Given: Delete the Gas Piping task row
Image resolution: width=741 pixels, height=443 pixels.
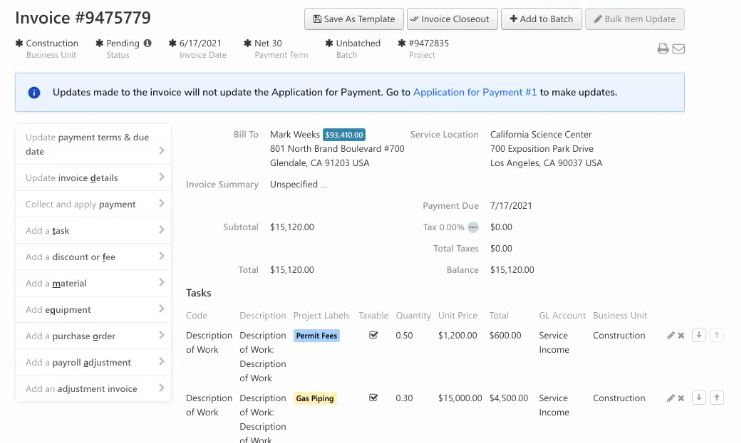Looking at the screenshot, I should (x=681, y=398).
